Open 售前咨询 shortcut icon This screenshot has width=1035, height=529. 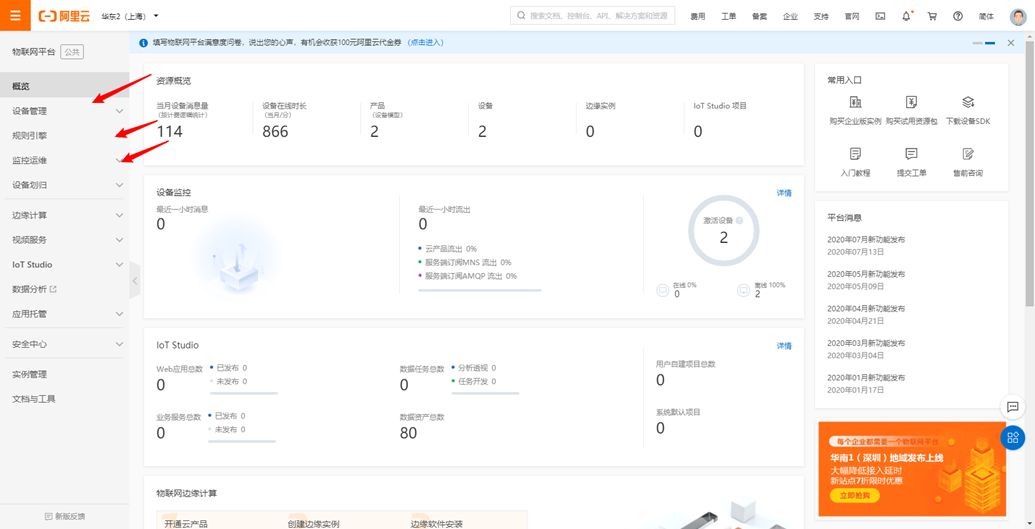(968, 154)
